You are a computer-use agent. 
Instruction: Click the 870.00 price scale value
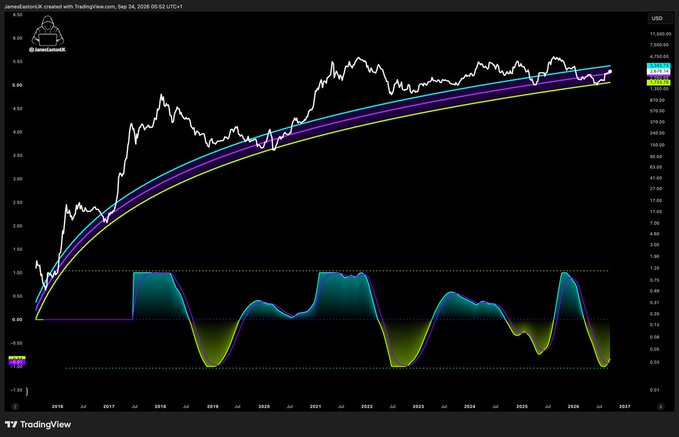point(658,100)
